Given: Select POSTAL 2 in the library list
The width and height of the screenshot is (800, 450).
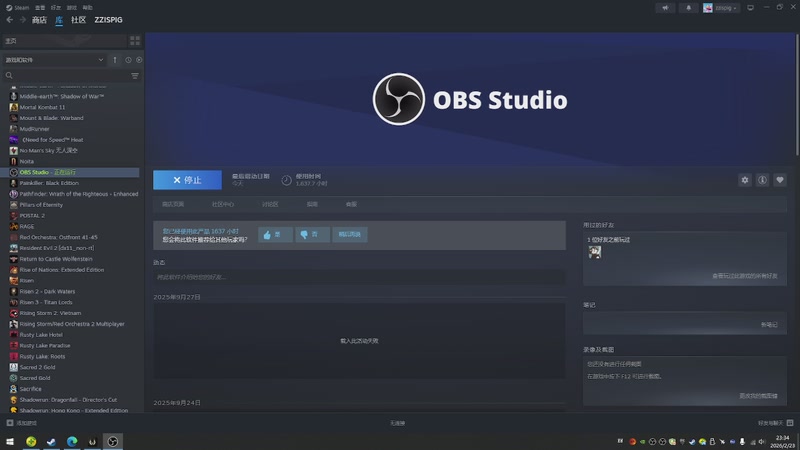Looking at the screenshot, I should pos(32,215).
